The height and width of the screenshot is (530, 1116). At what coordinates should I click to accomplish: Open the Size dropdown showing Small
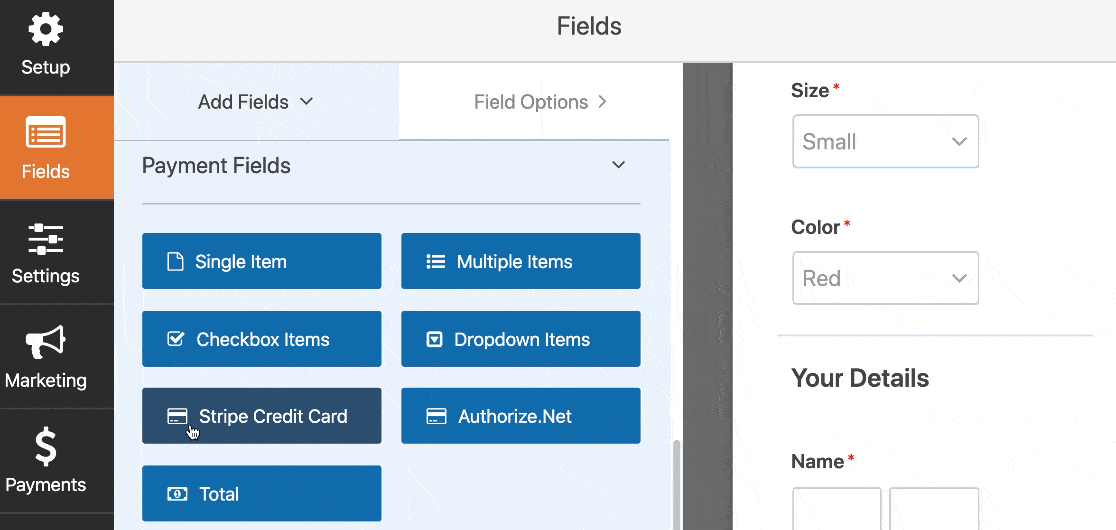[x=885, y=142]
